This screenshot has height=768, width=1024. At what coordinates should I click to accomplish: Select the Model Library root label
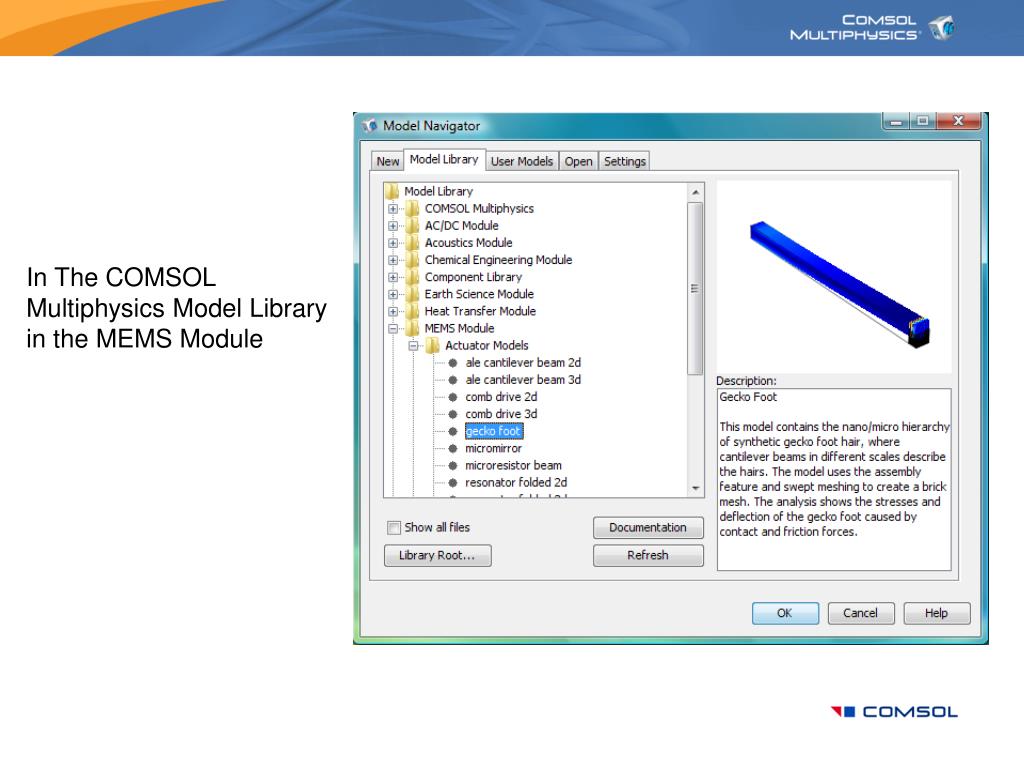(x=438, y=191)
